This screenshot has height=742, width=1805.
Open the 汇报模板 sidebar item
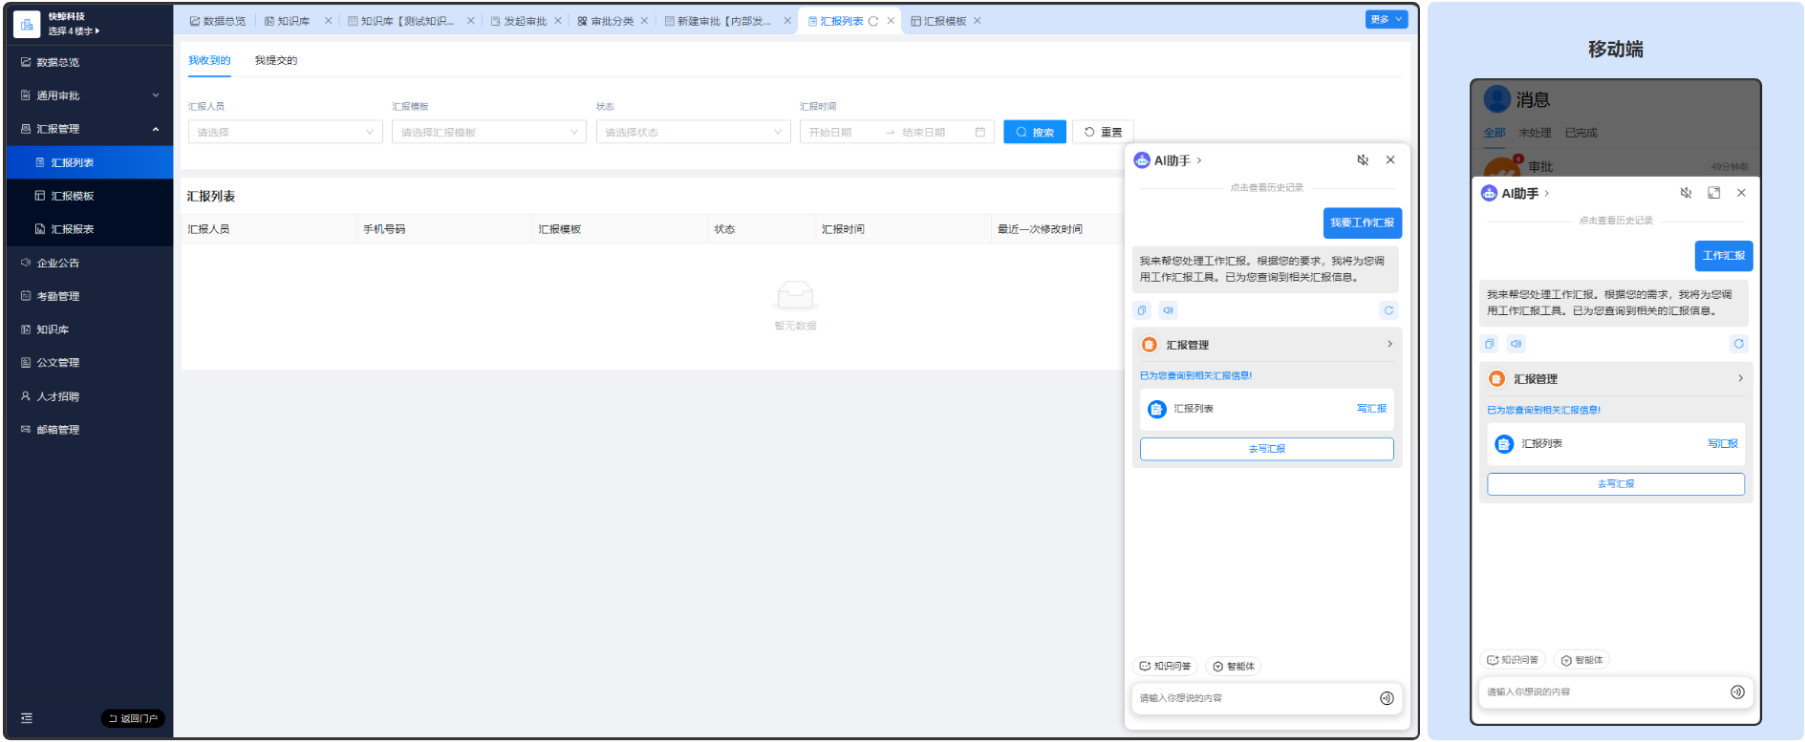click(x=72, y=196)
